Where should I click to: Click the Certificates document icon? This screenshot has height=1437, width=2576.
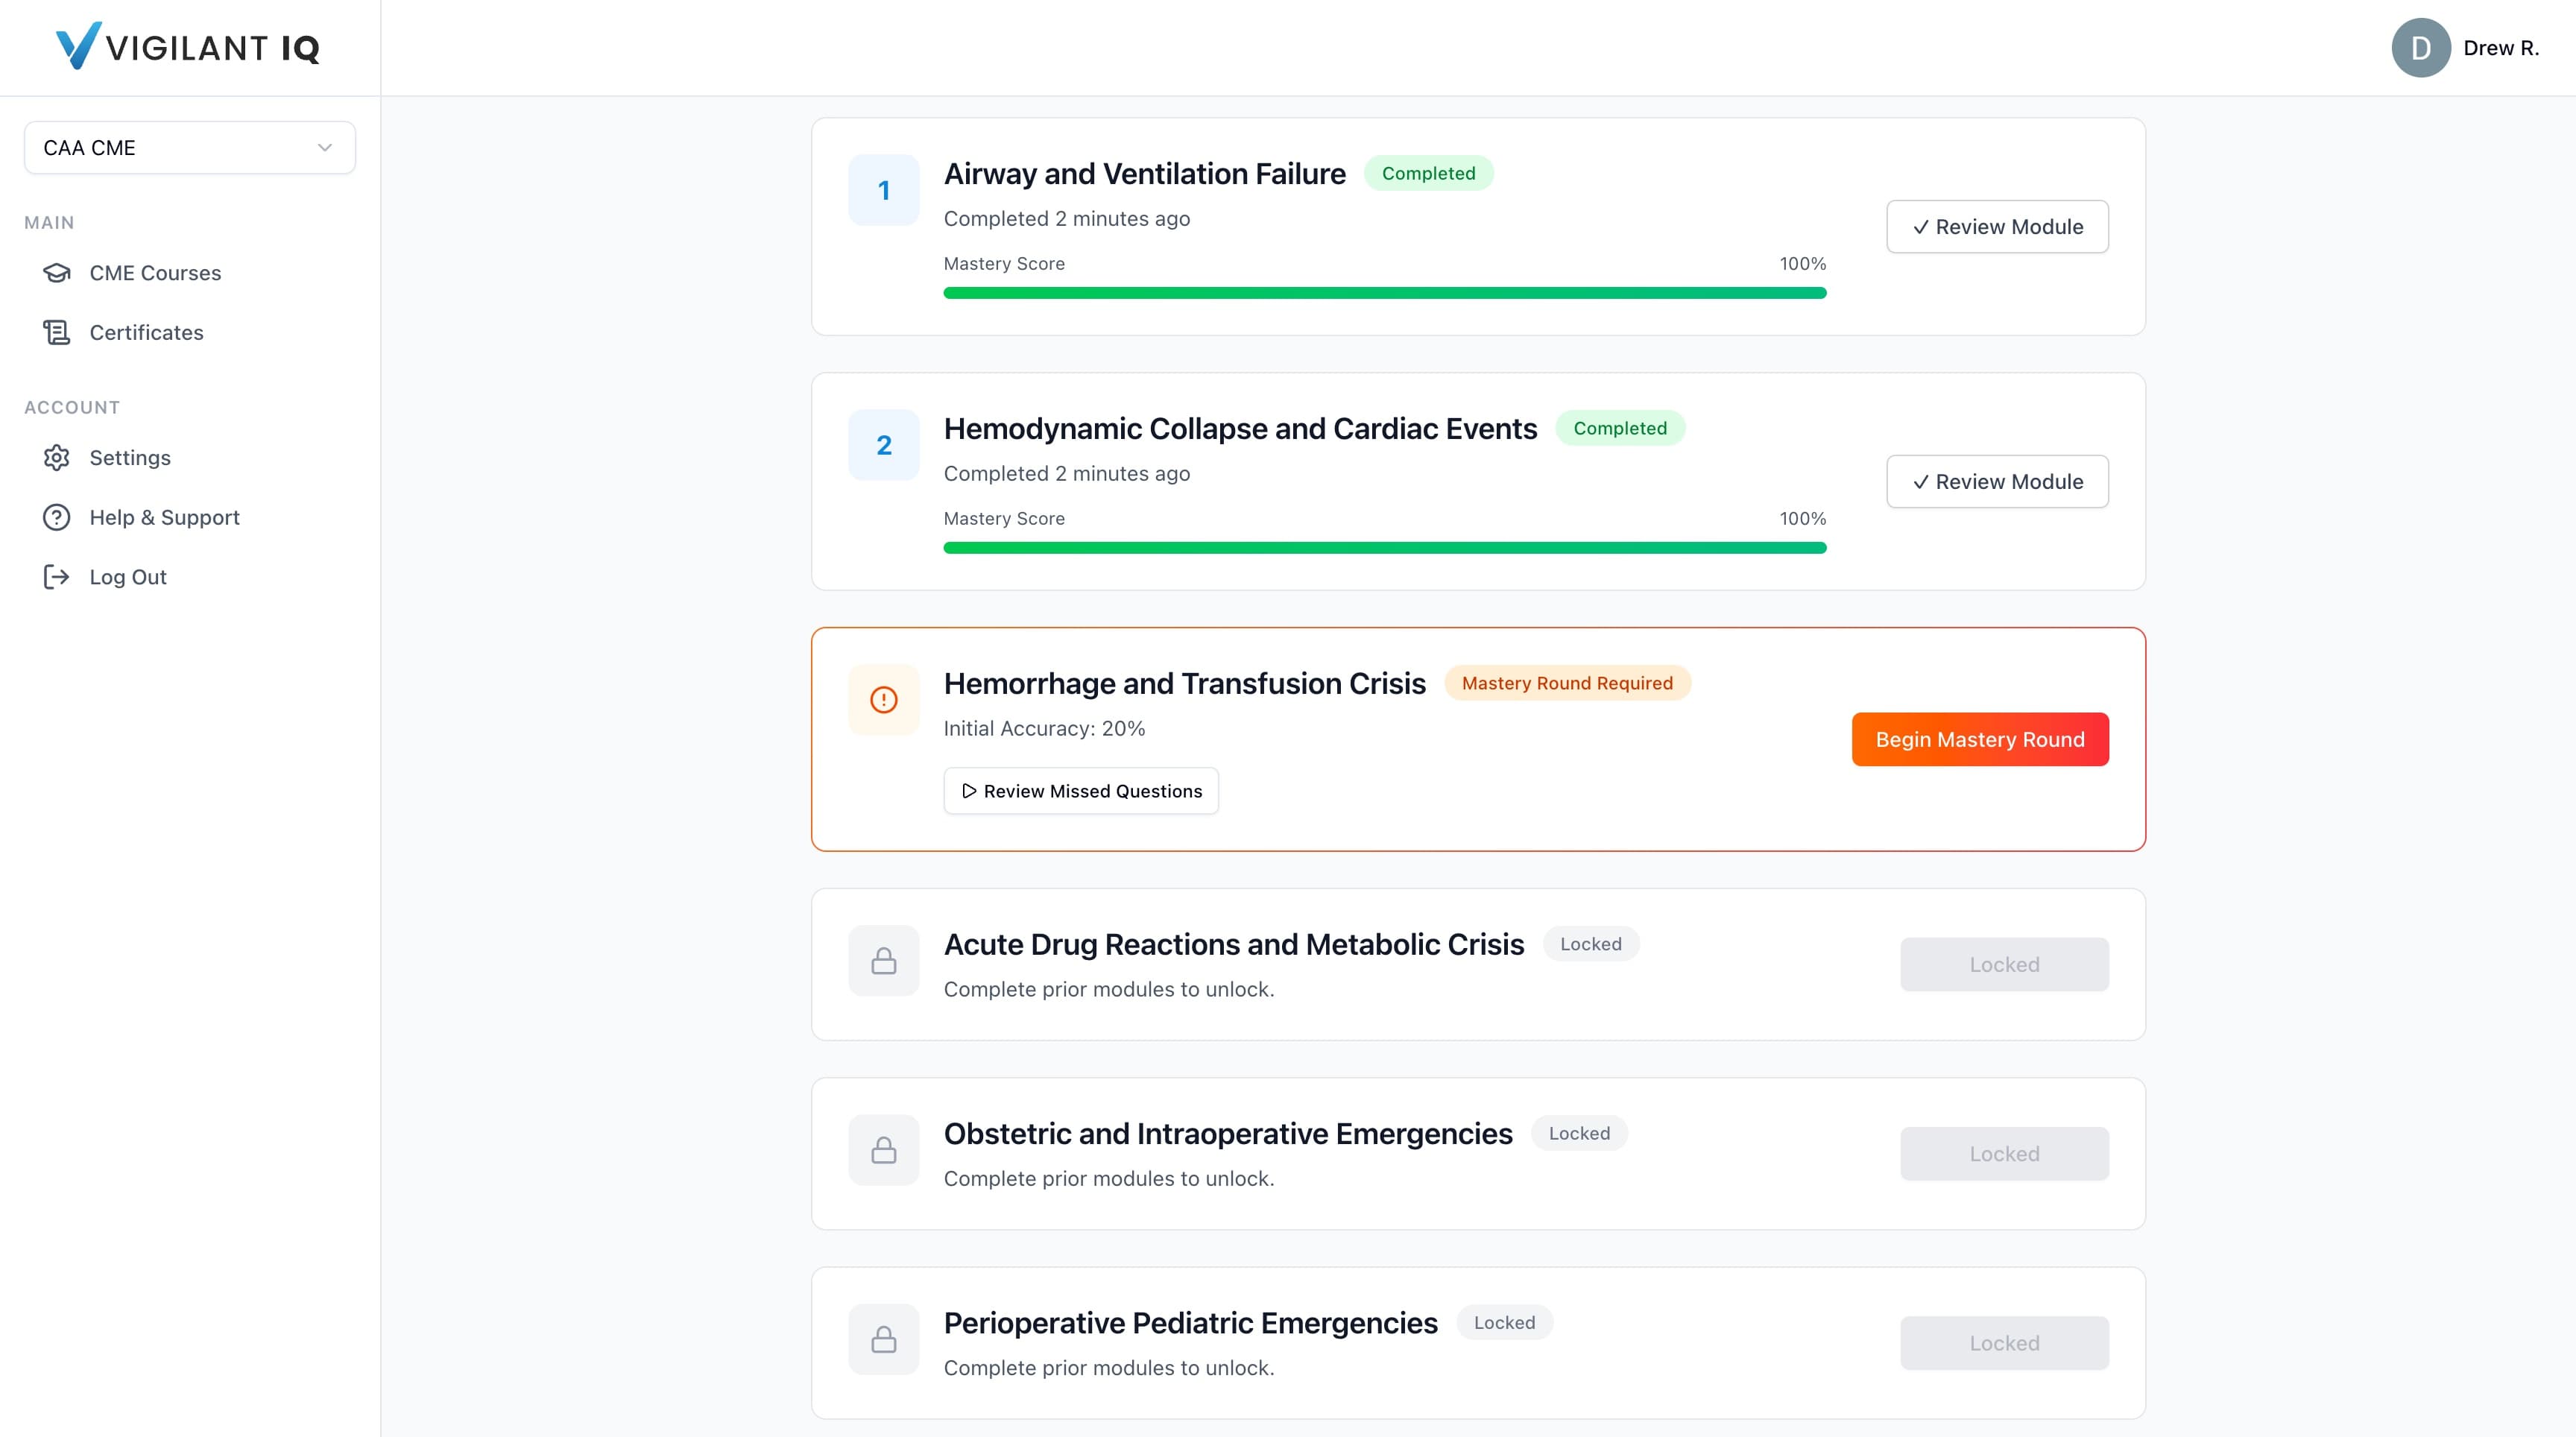[x=57, y=332]
